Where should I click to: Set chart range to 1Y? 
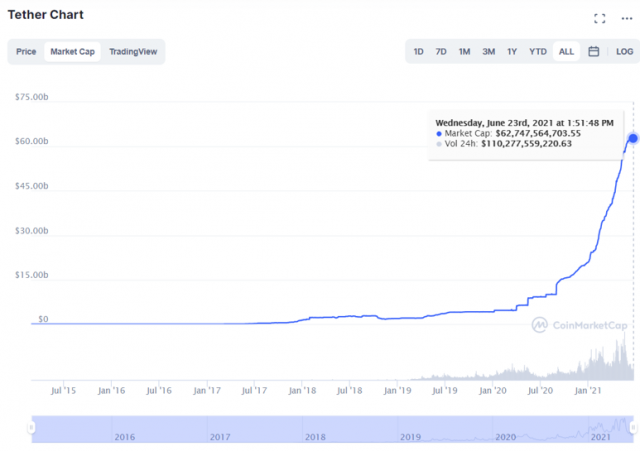click(x=512, y=52)
